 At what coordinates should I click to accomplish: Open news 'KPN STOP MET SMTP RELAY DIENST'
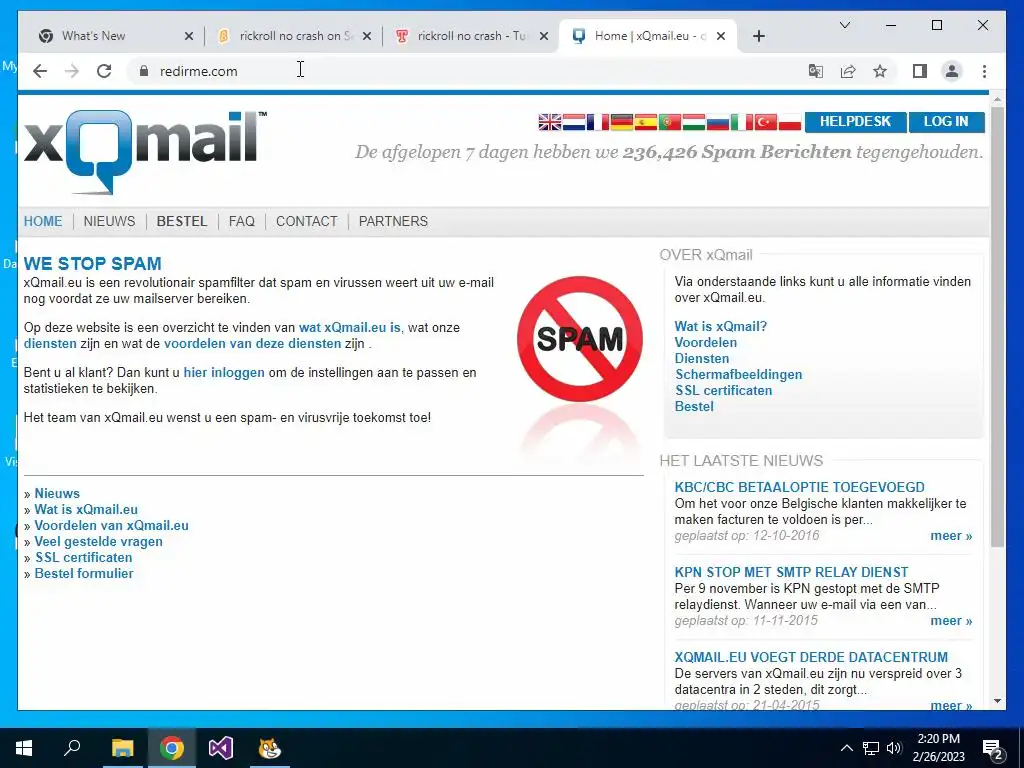click(792, 572)
